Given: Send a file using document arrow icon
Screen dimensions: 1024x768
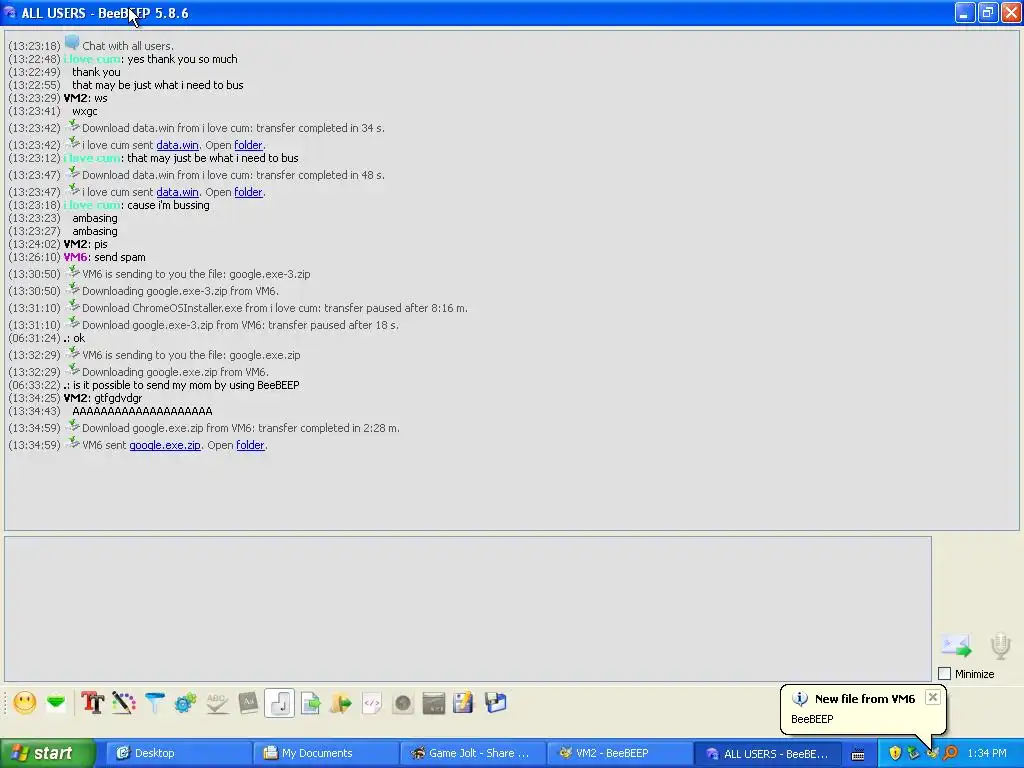Looking at the screenshot, I should [x=311, y=703].
